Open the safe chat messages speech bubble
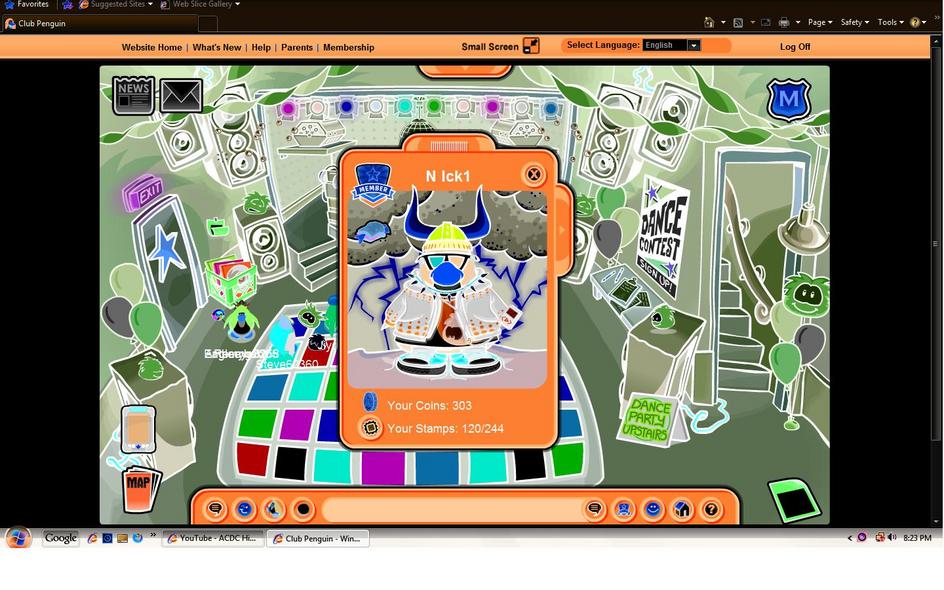944x590 pixels. [215, 509]
